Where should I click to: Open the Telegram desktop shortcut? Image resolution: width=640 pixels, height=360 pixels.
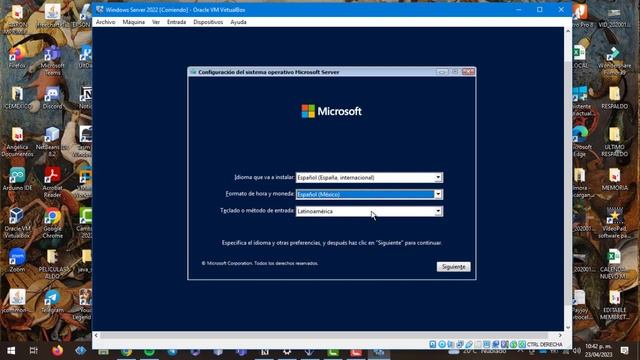pyautogui.click(x=52, y=302)
